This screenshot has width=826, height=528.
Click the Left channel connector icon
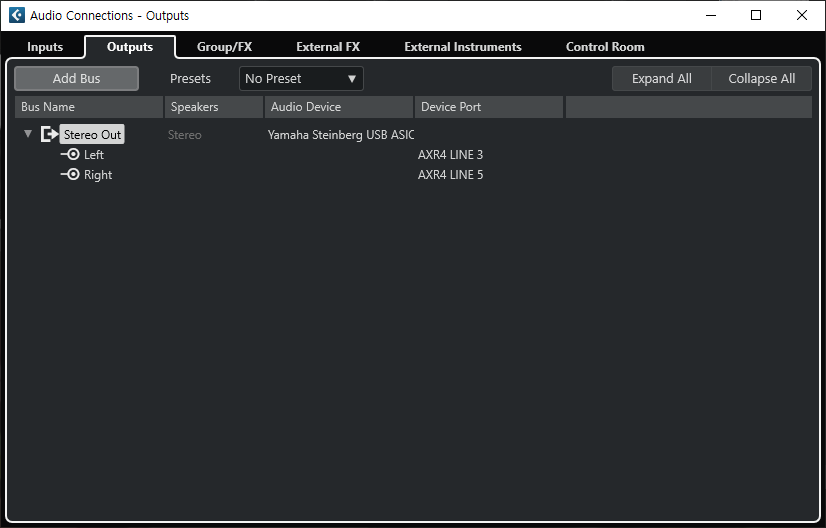[70, 154]
